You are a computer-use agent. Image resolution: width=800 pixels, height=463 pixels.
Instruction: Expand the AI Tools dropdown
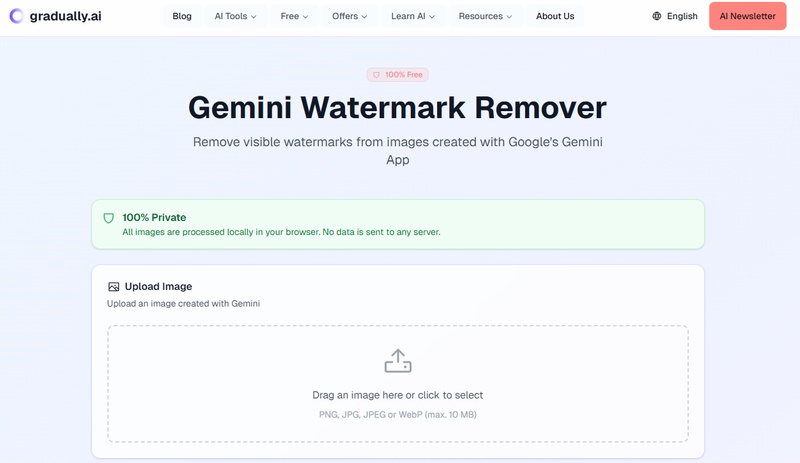[235, 16]
